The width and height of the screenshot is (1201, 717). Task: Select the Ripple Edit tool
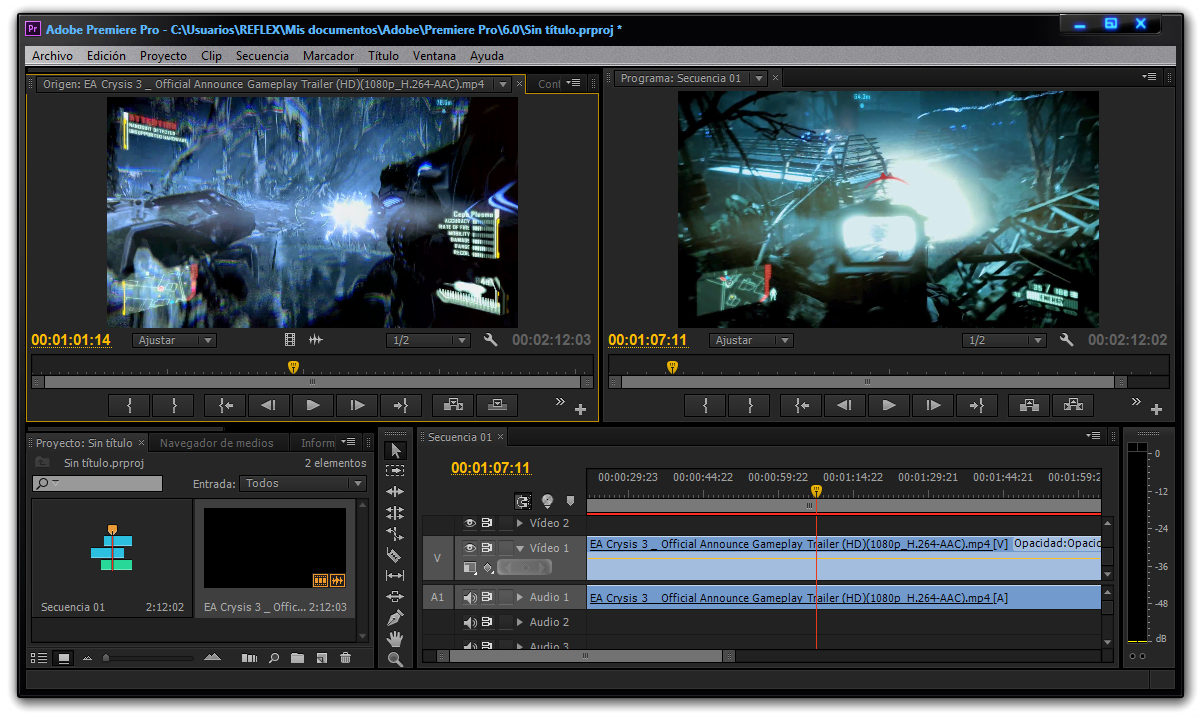[395, 492]
